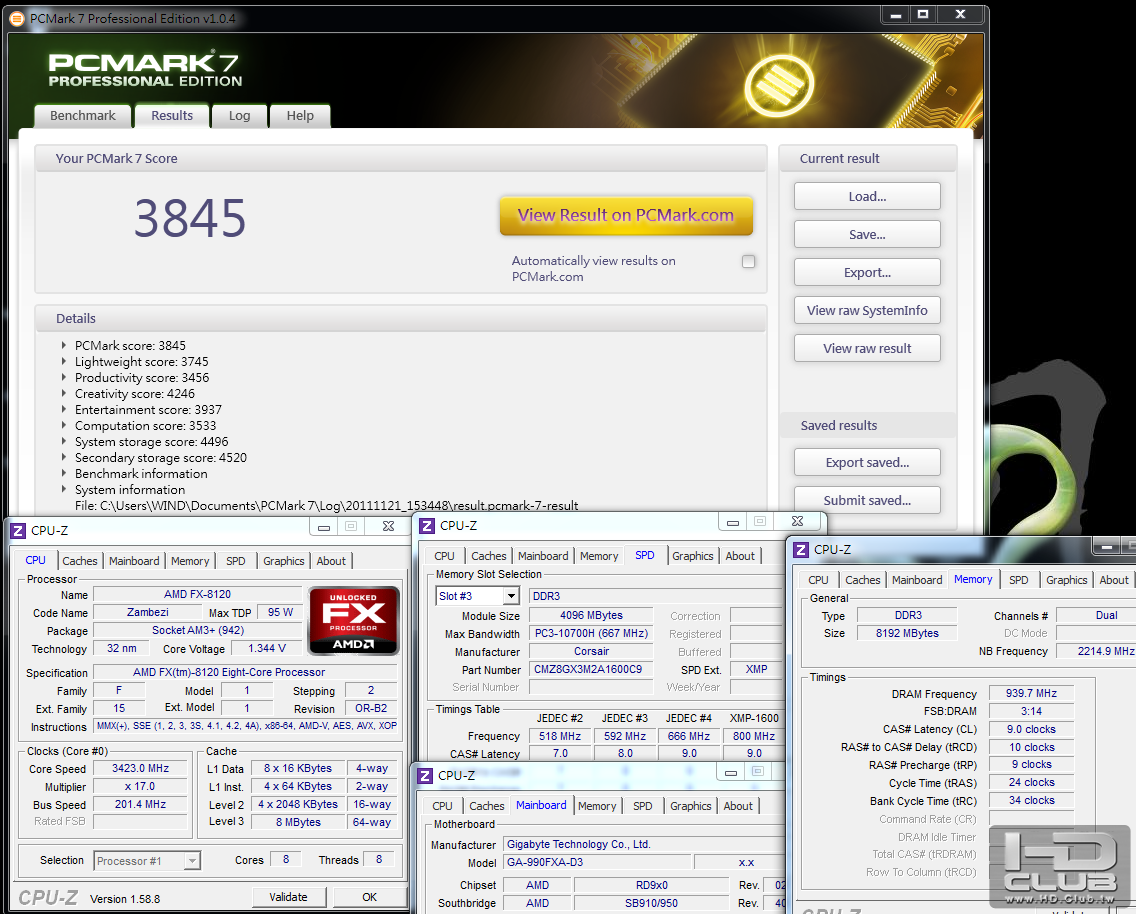Click the Secondary storage score 4520 row
Screen dimensions: 1136x914
161,458
